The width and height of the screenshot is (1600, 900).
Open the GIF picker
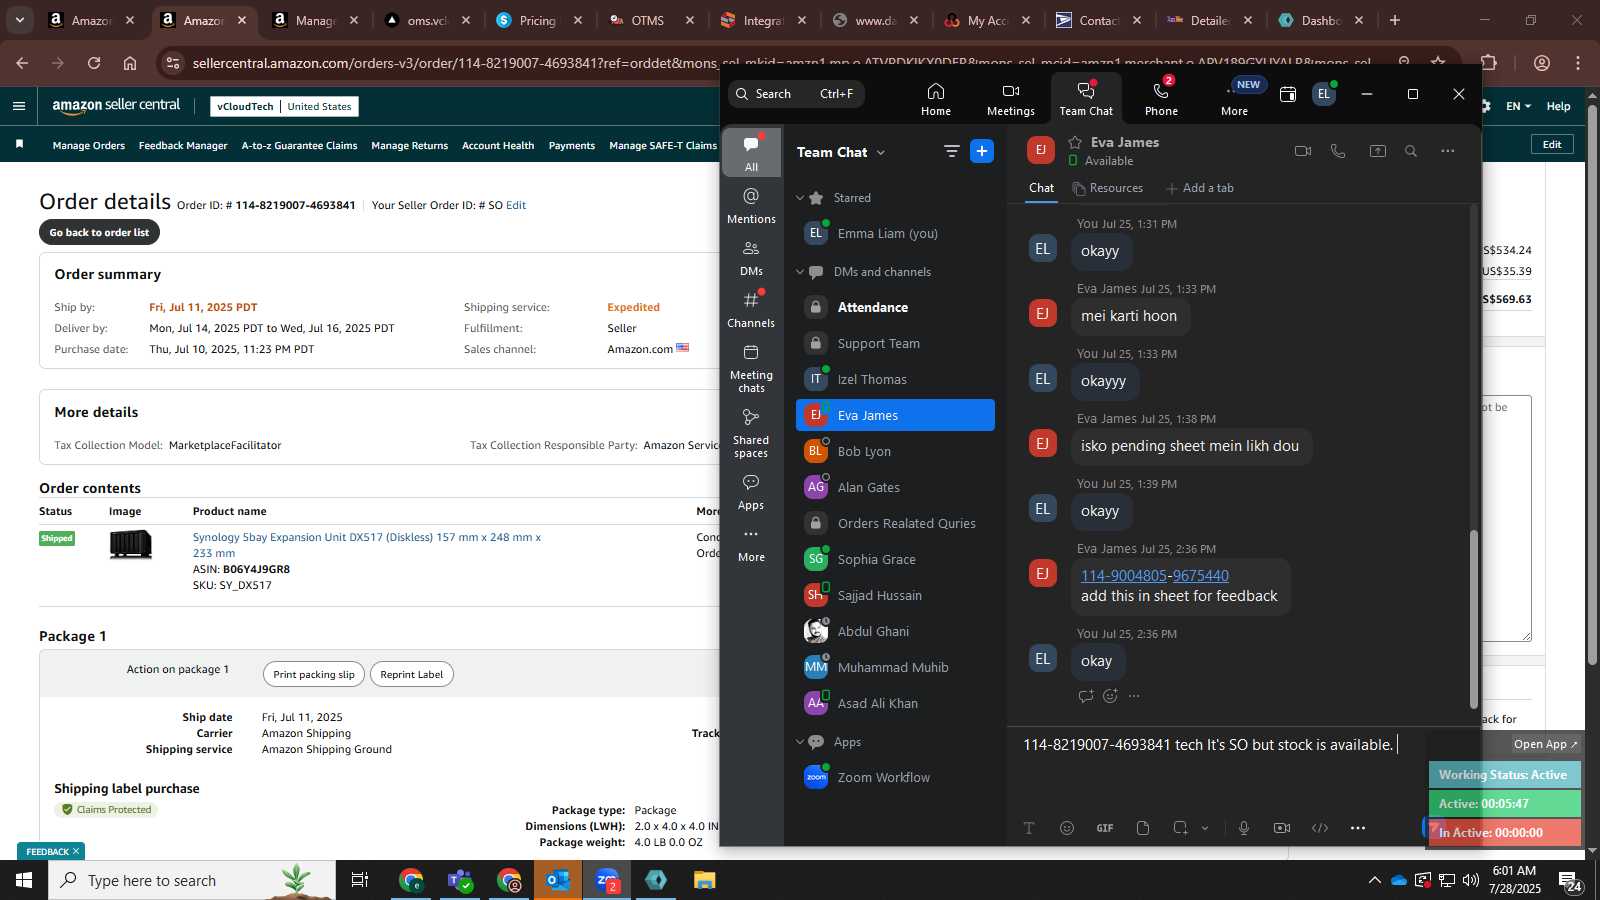coord(1105,828)
